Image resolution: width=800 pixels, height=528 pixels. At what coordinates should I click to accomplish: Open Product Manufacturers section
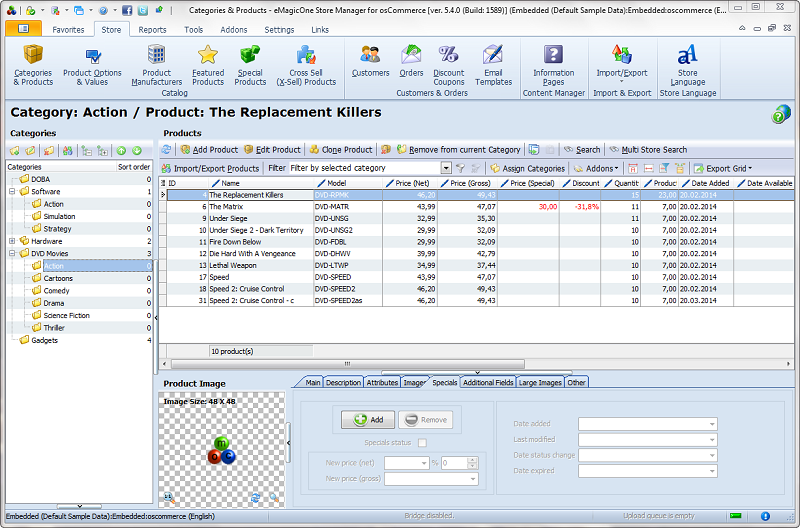157,65
